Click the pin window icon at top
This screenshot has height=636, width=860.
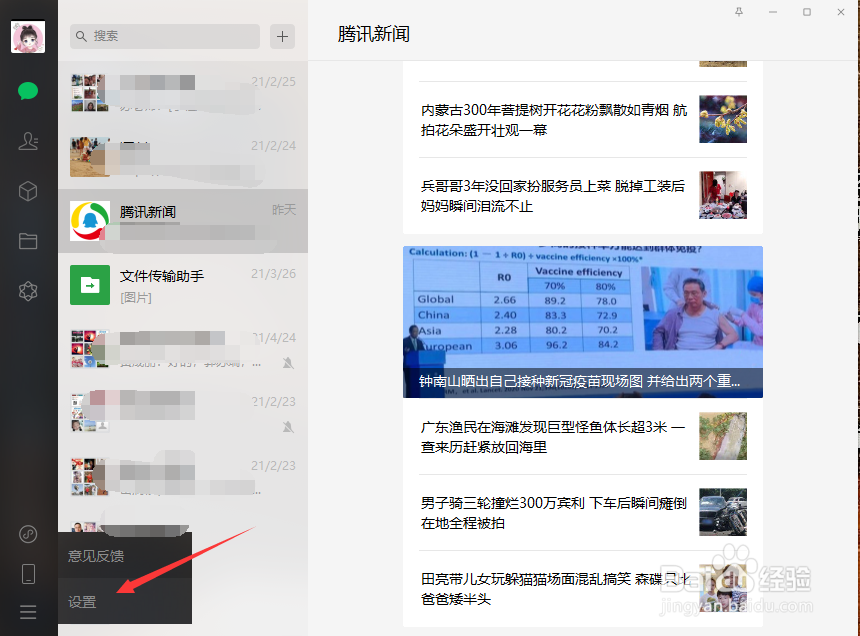739,12
